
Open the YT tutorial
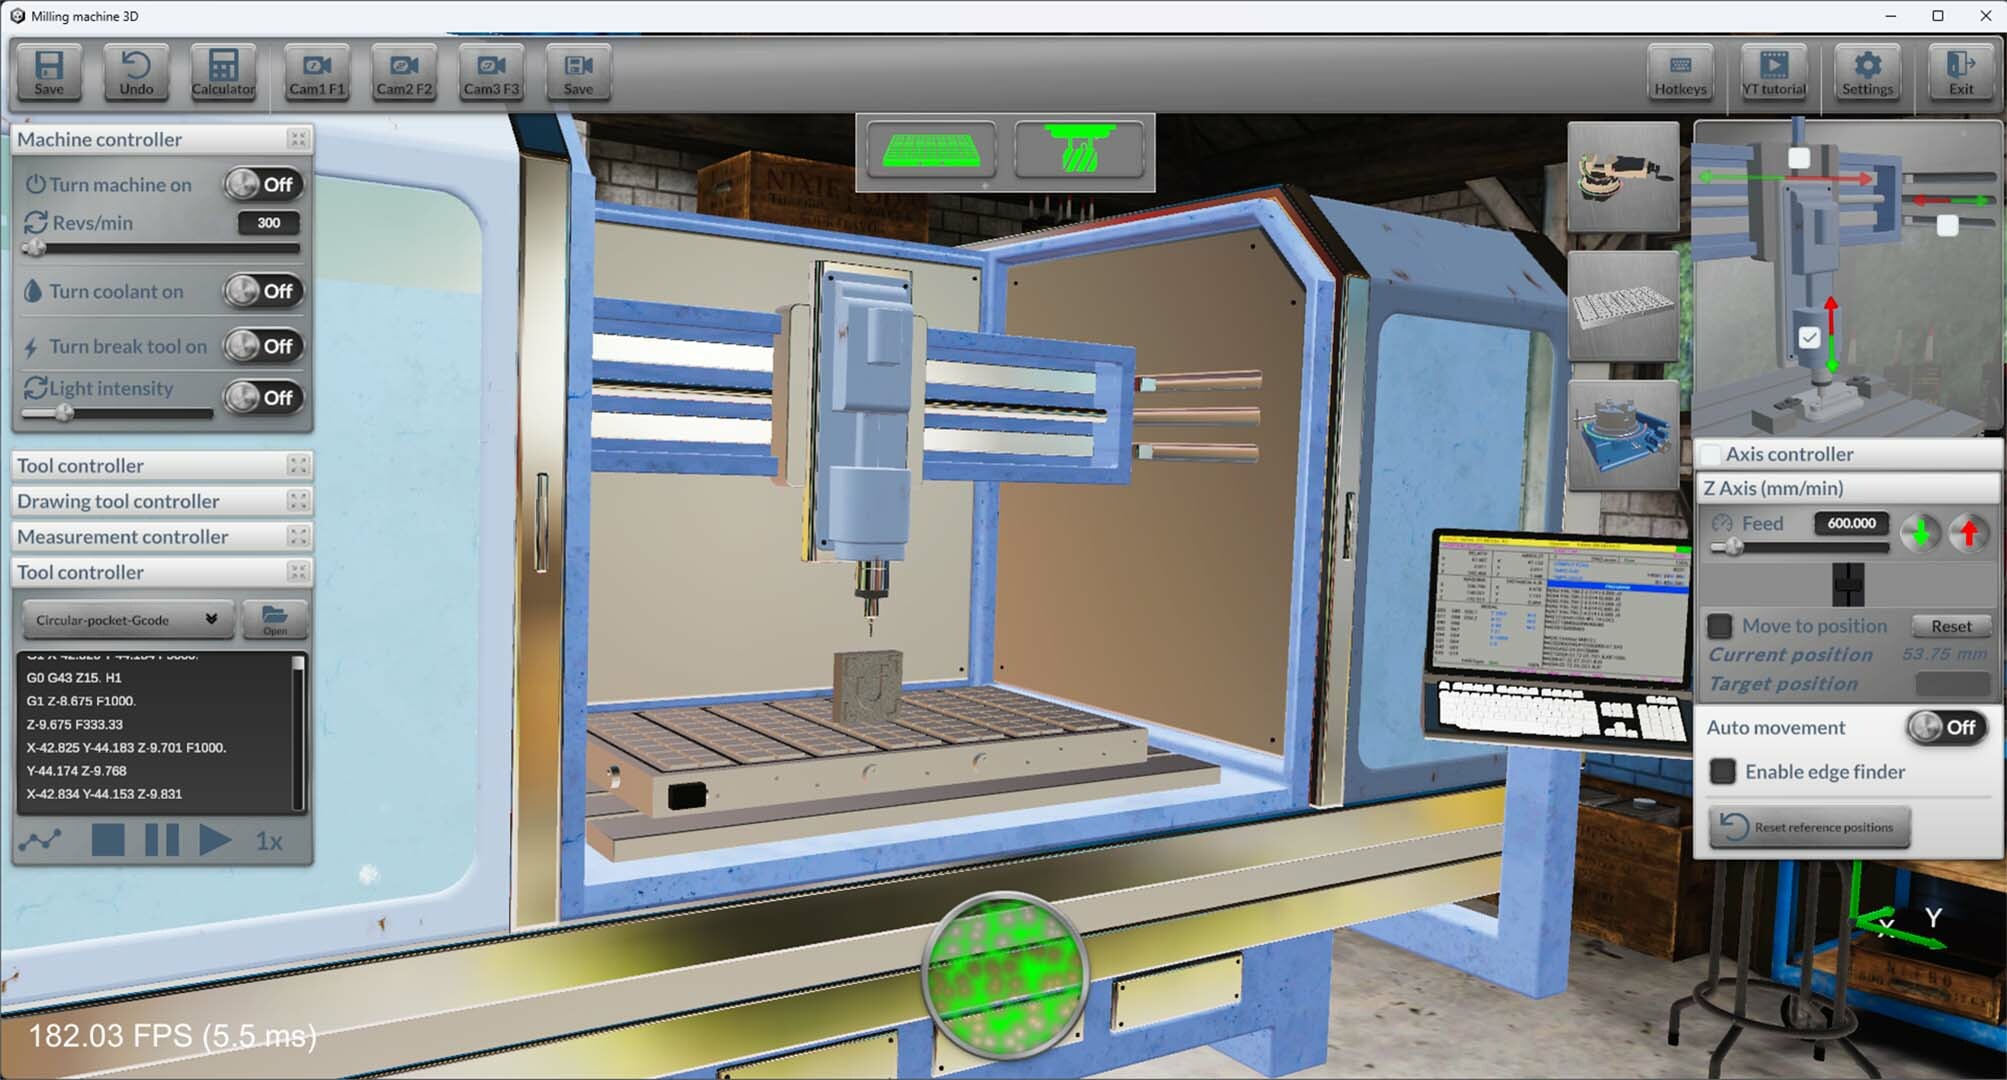(1773, 72)
